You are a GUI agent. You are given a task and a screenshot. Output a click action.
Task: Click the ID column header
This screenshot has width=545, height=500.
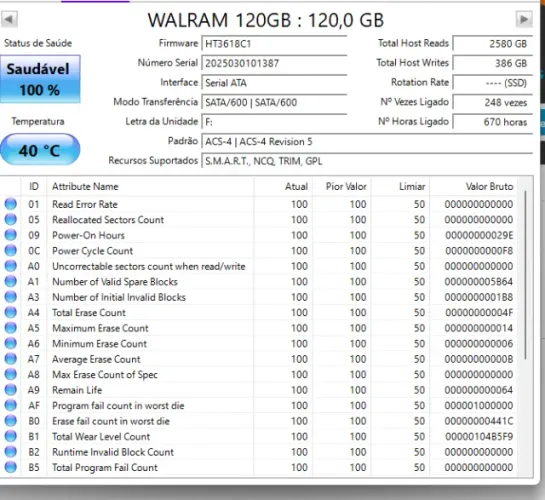tap(34, 187)
